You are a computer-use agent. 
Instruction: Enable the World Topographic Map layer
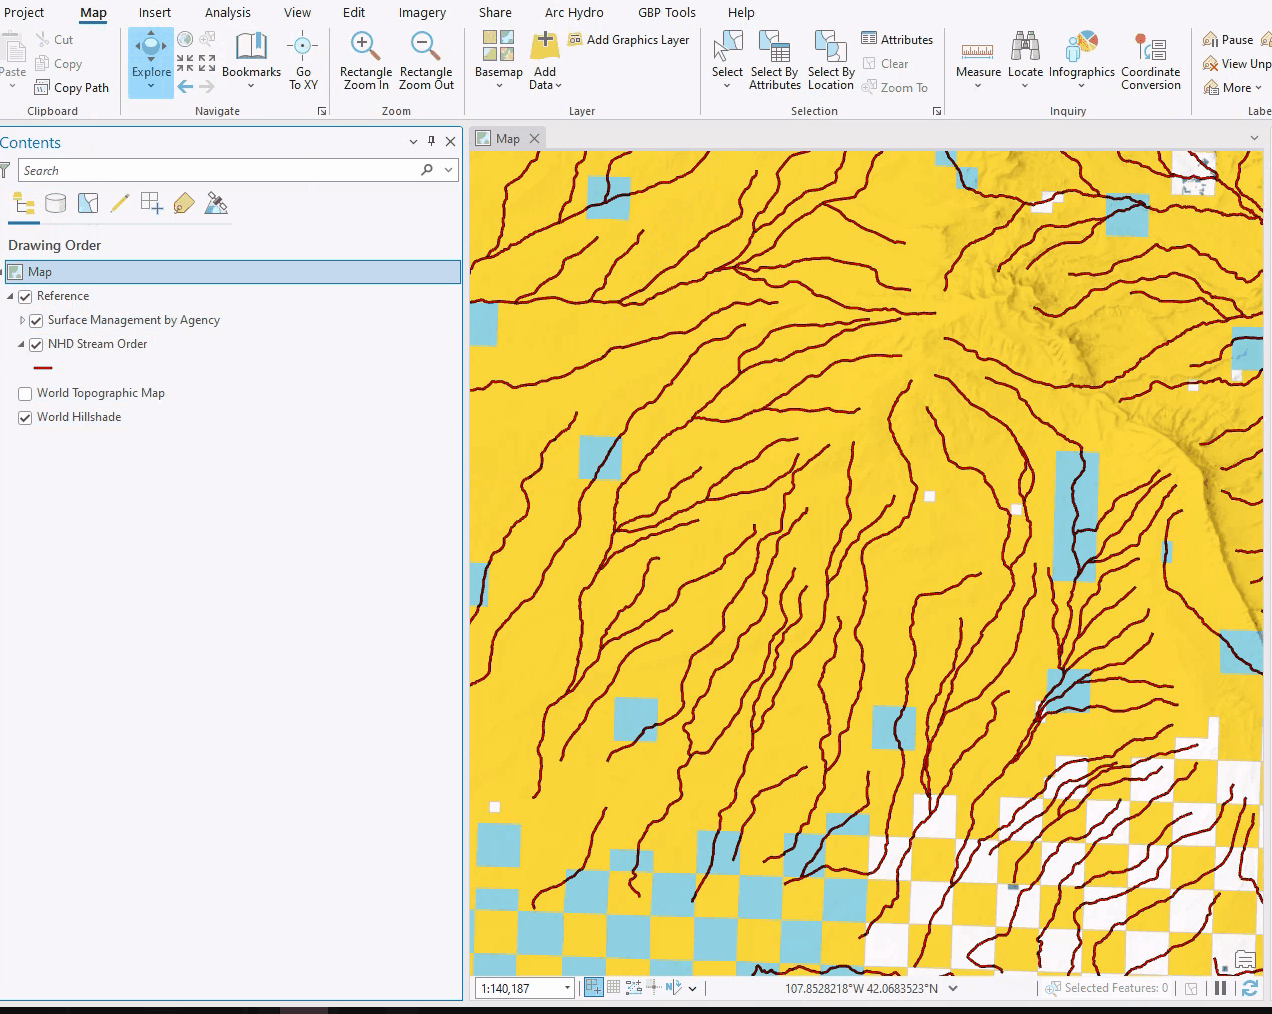pyautogui.click(x=24, y=393)
